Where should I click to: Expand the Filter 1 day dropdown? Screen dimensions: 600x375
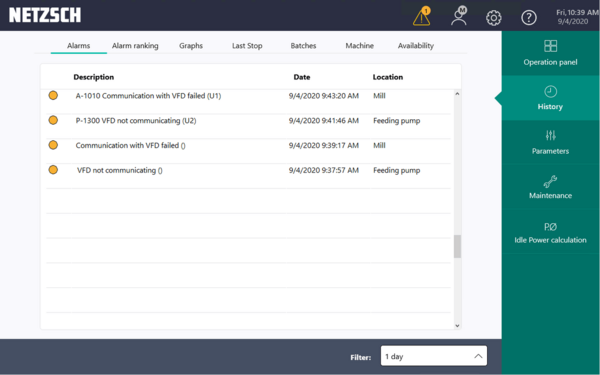[x=434, y=356]
